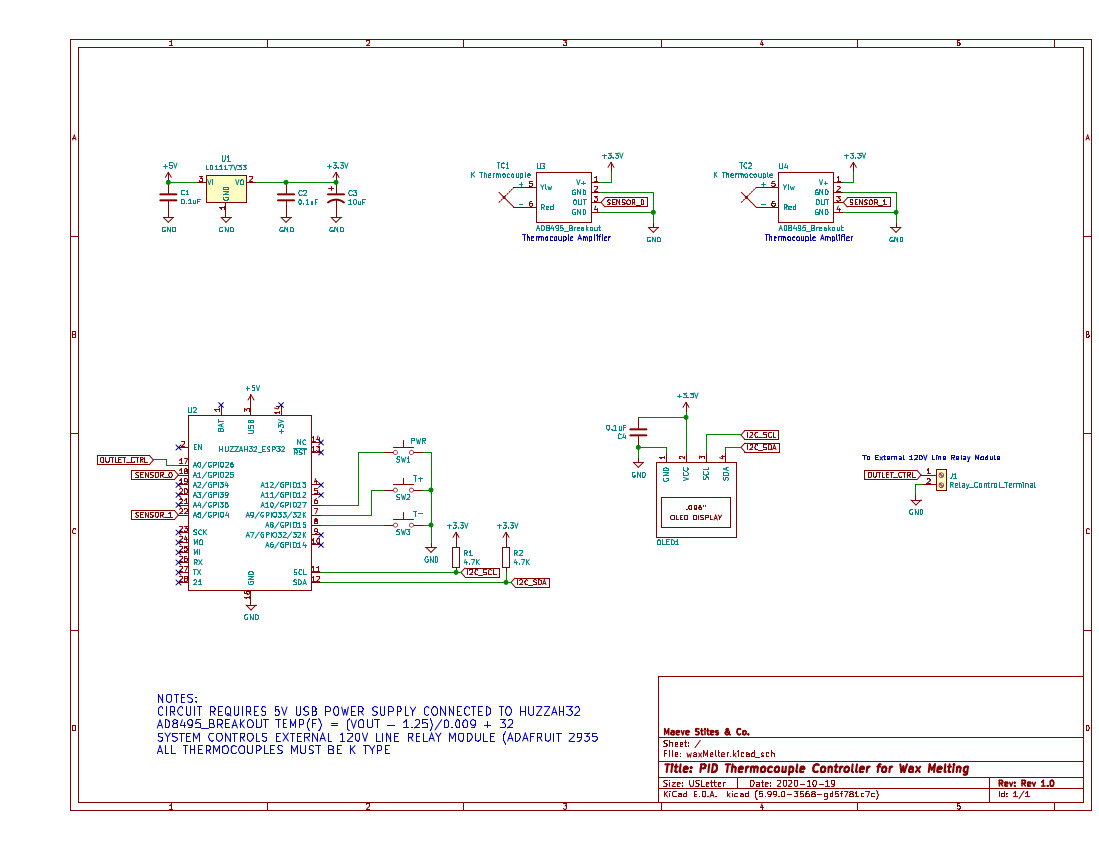Screen dimensions: 1099x849
Task: Click 'Thermocouple Amplifier' text under U3
Action: (x=566, y=238)
